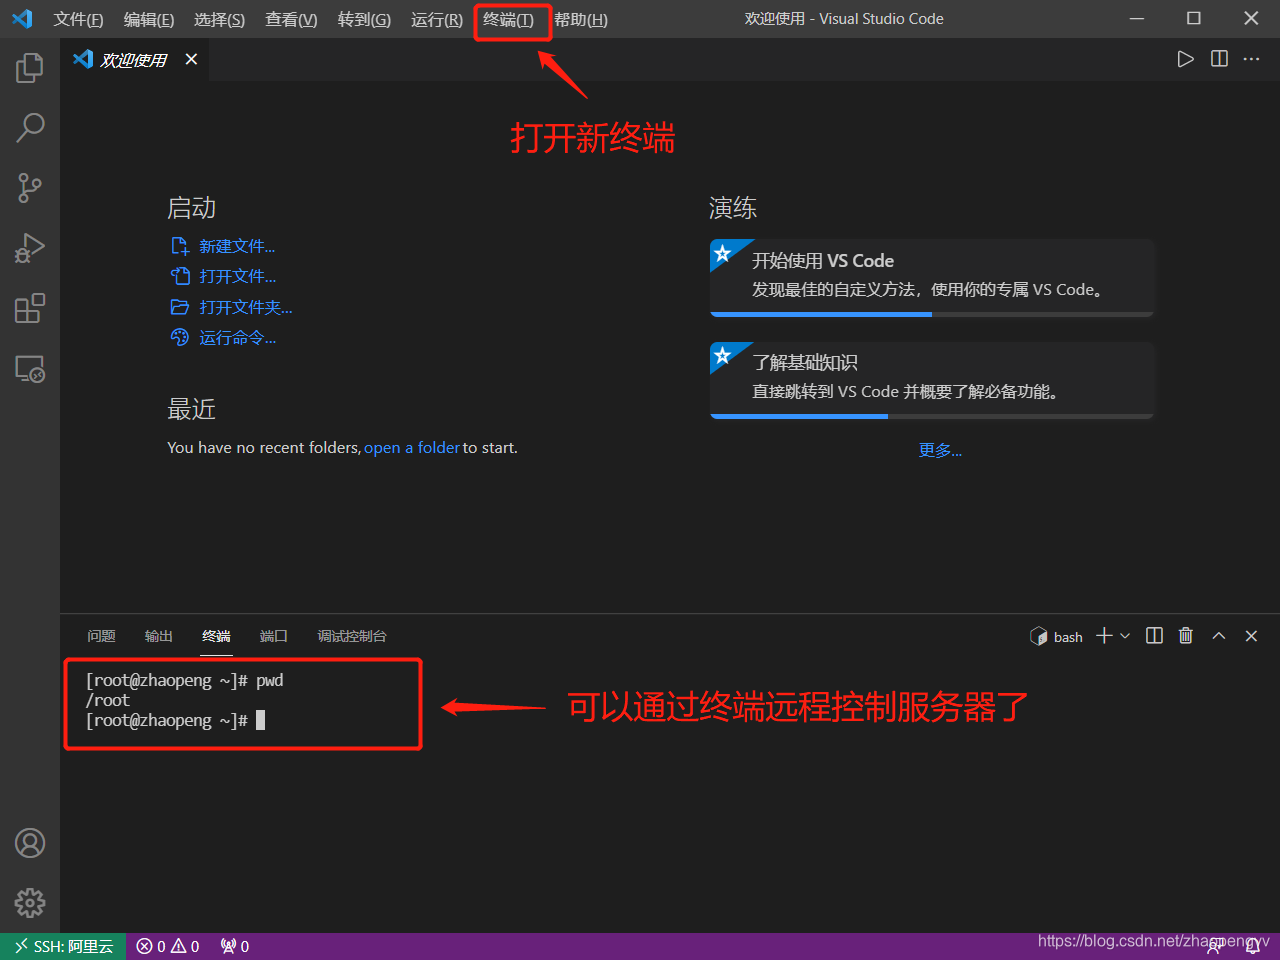Click the SSH: 阿里云 remote indicator
Image resolution: width=1280 pixels, height=960 pixels.
(x=63, y=946)
